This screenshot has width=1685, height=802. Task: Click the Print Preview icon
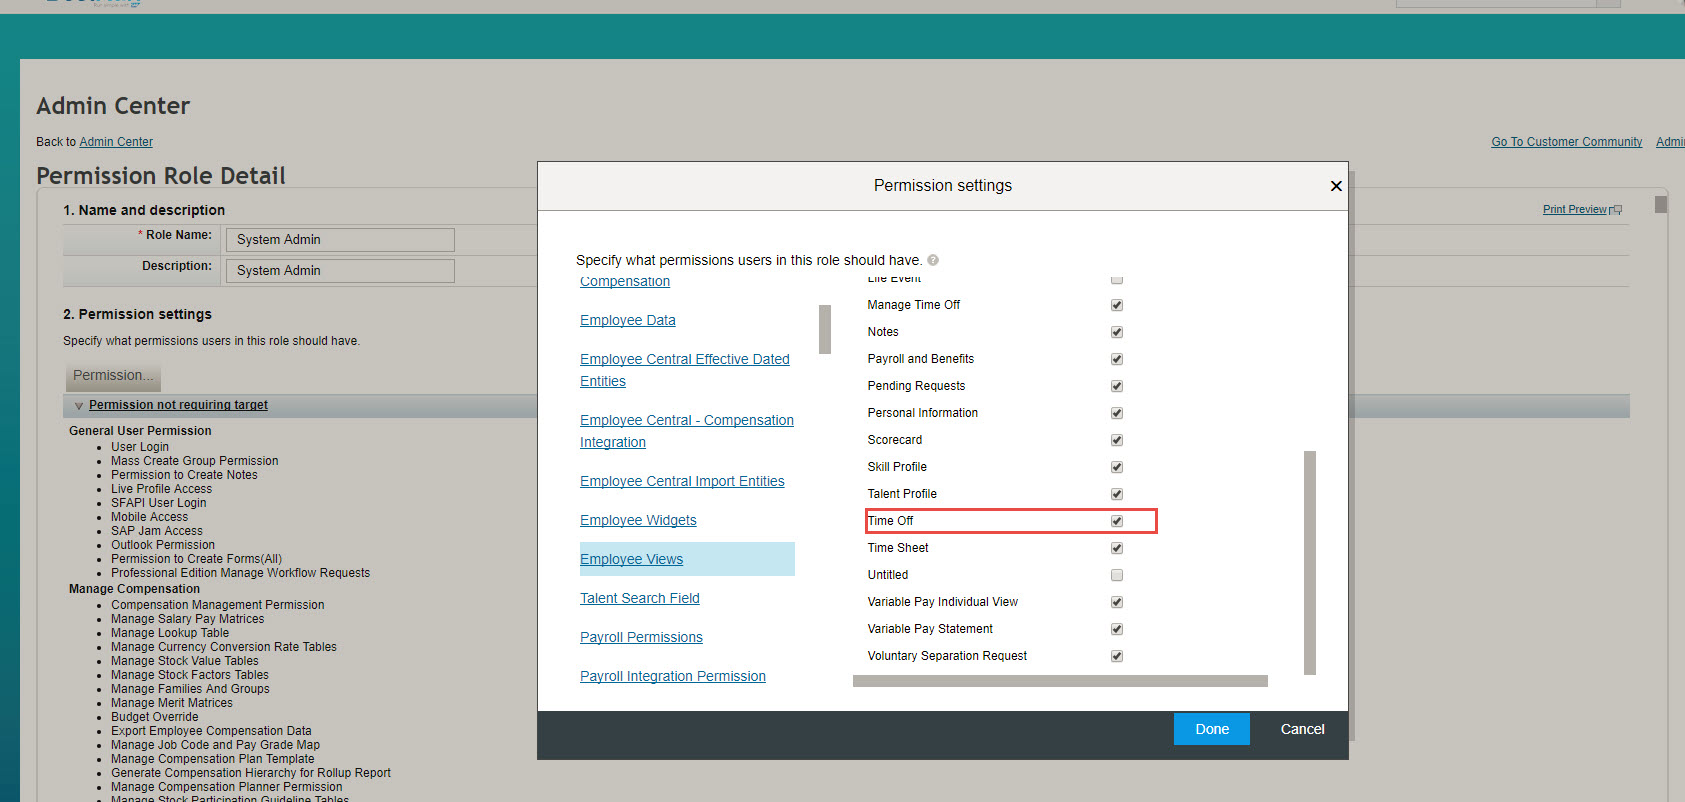pos(1616,210)
